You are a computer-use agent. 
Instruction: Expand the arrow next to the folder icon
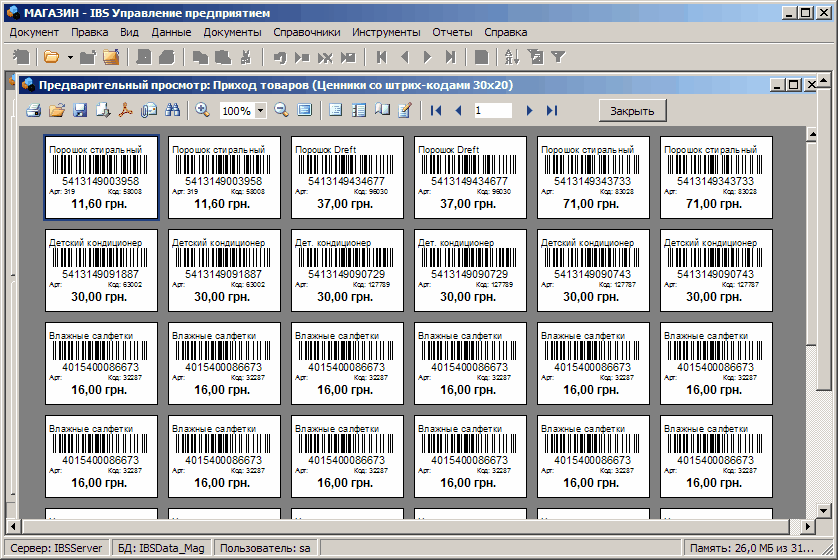point(70,57)
